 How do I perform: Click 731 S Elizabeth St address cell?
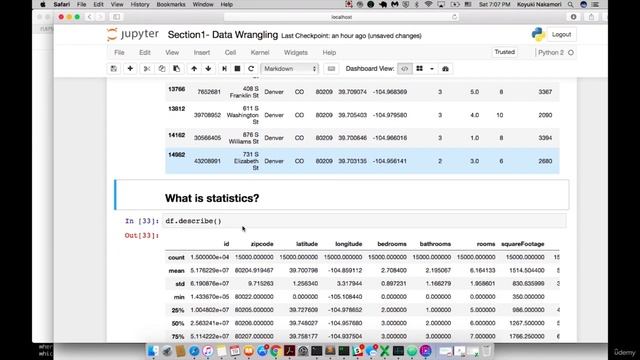pyautogui.click(x=246, y=161)
